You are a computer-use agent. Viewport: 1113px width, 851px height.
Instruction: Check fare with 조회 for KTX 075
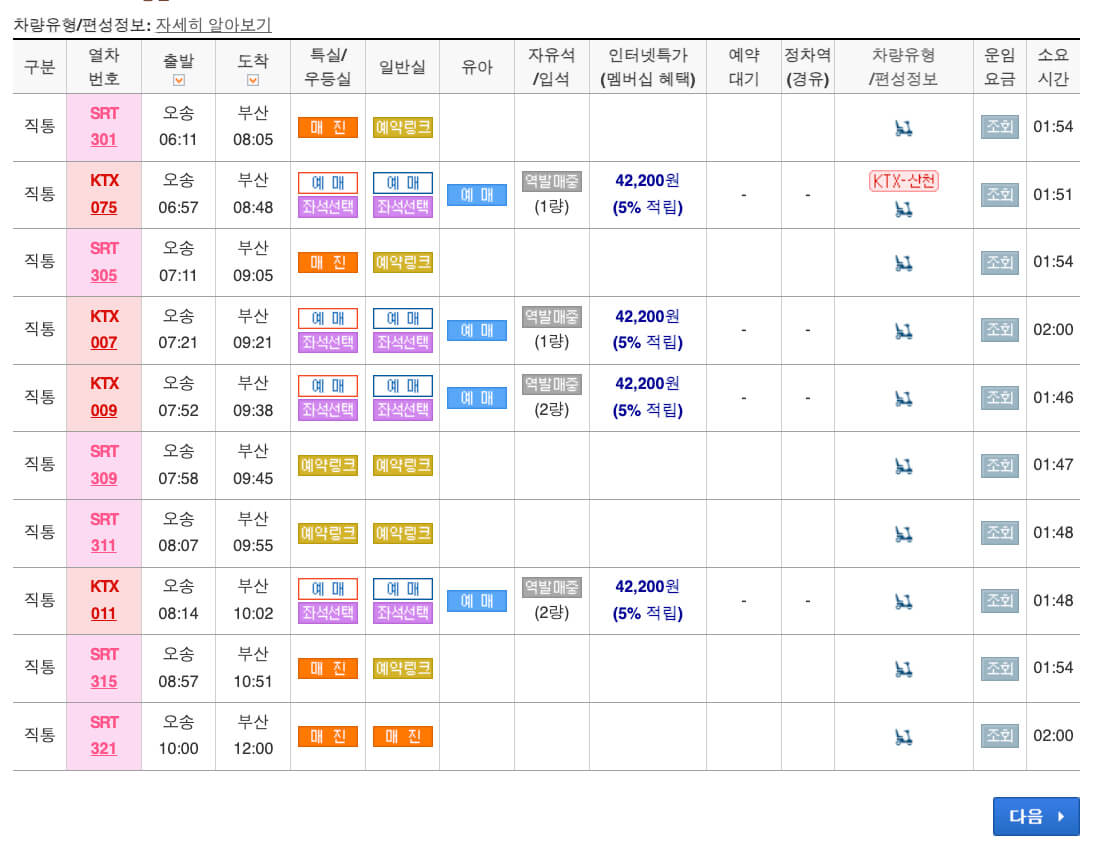(999, 194)
